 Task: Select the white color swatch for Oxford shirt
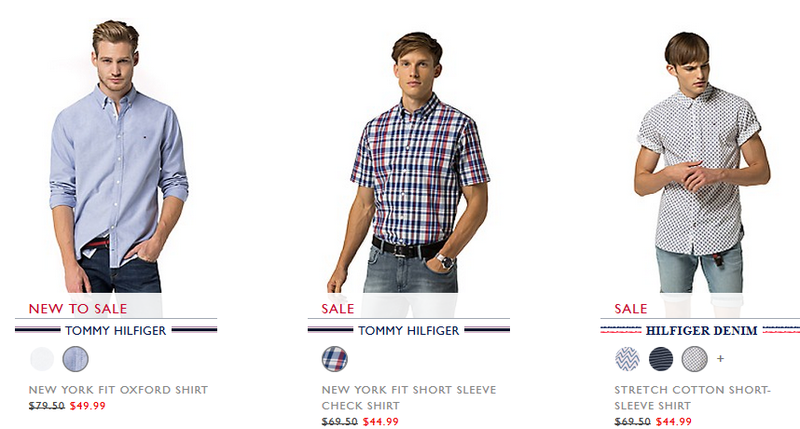click(42, 359)
